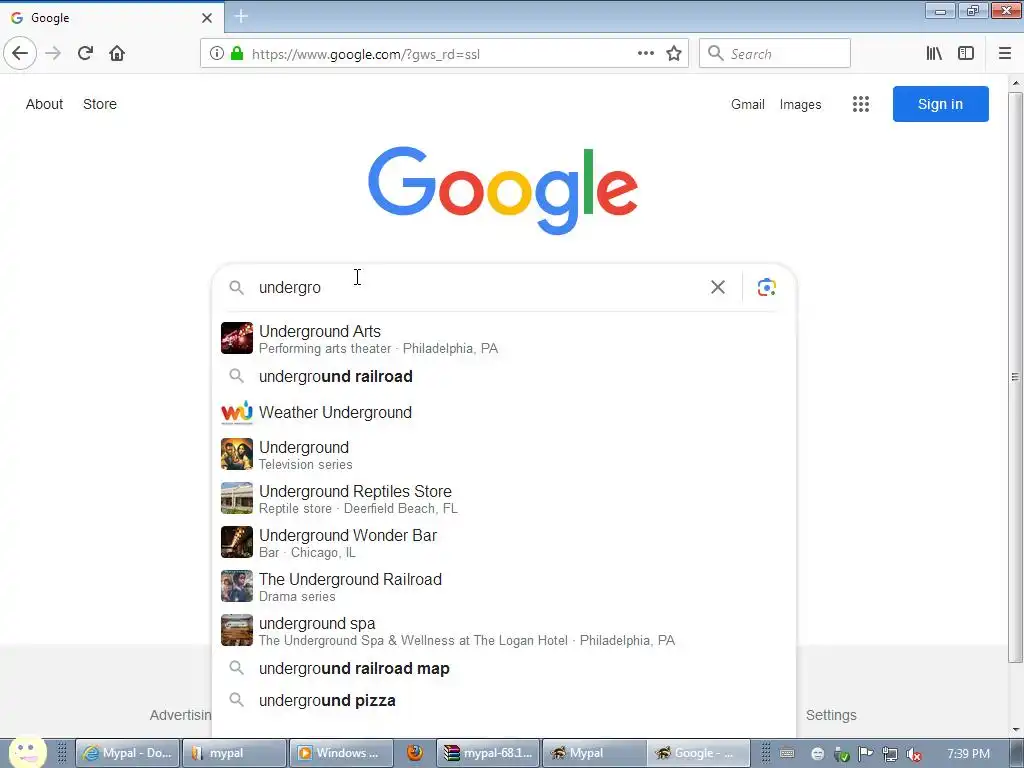
Task: Select the Underground Arts suggestion thumbnail
Action: coord(236,338)
